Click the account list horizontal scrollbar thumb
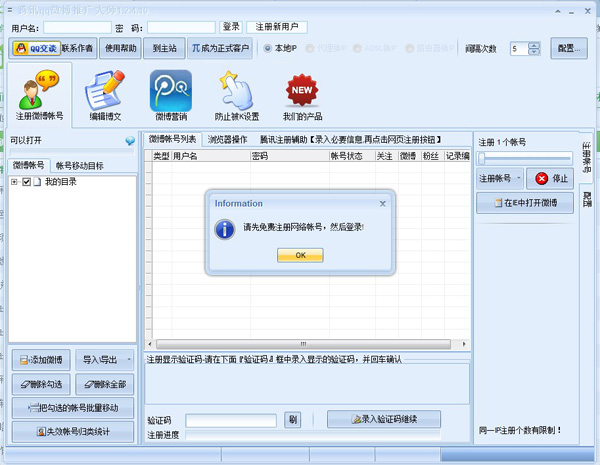The height and width of the screenshot is (465, 600). 303,344
